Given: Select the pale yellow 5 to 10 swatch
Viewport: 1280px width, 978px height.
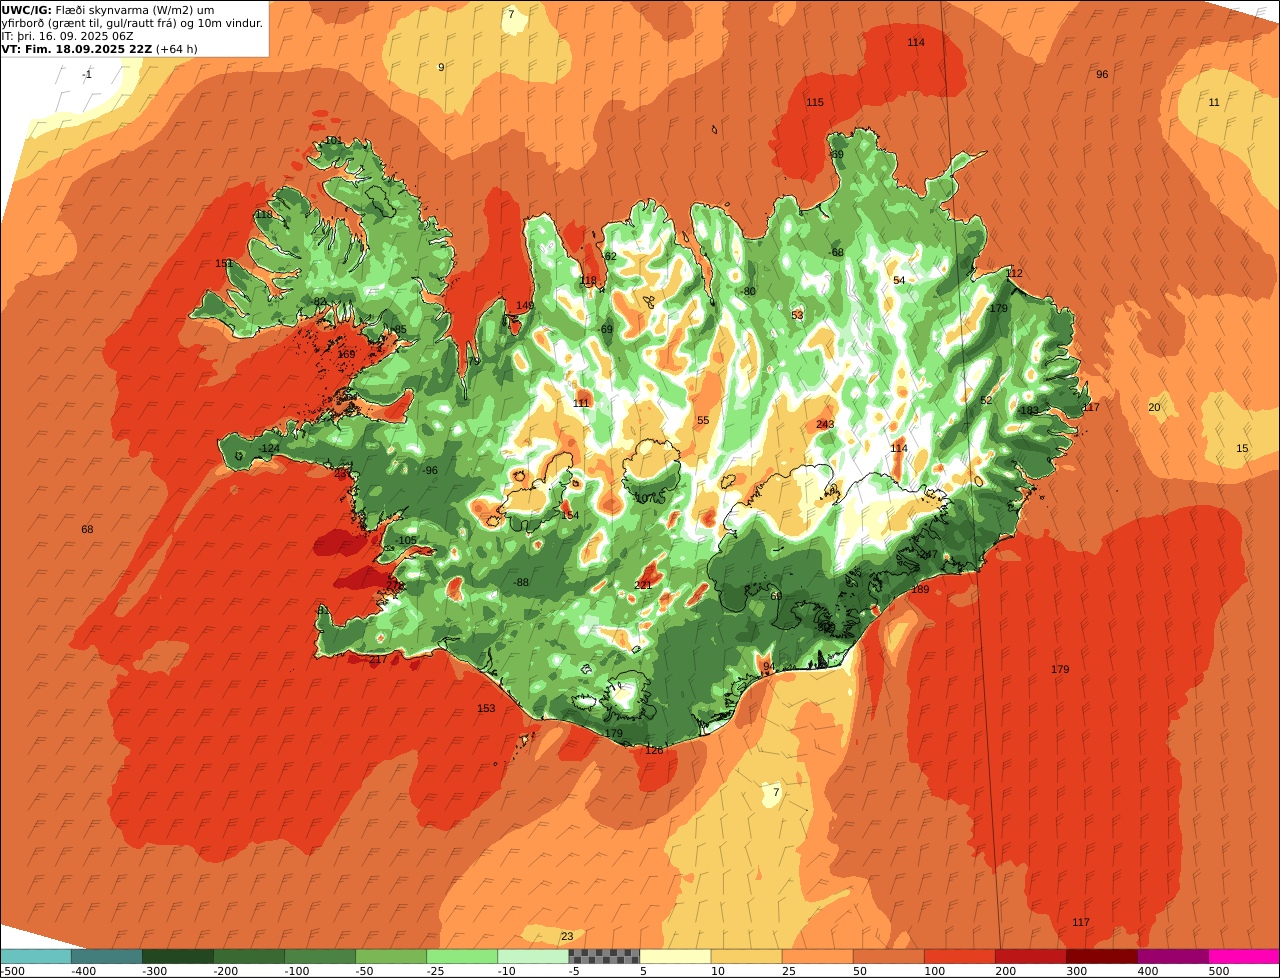Looking at the screenshot, I should [x=674, y=956].
